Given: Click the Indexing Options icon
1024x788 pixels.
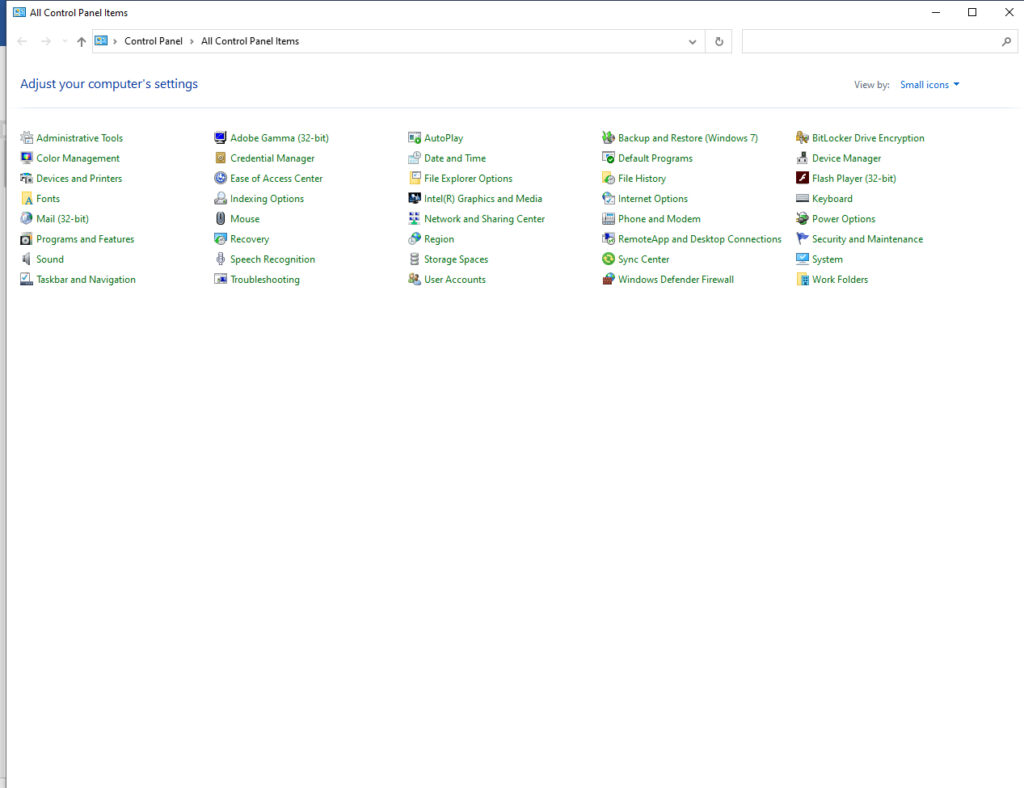Looking at the screenshot, I should pos(220,198).
